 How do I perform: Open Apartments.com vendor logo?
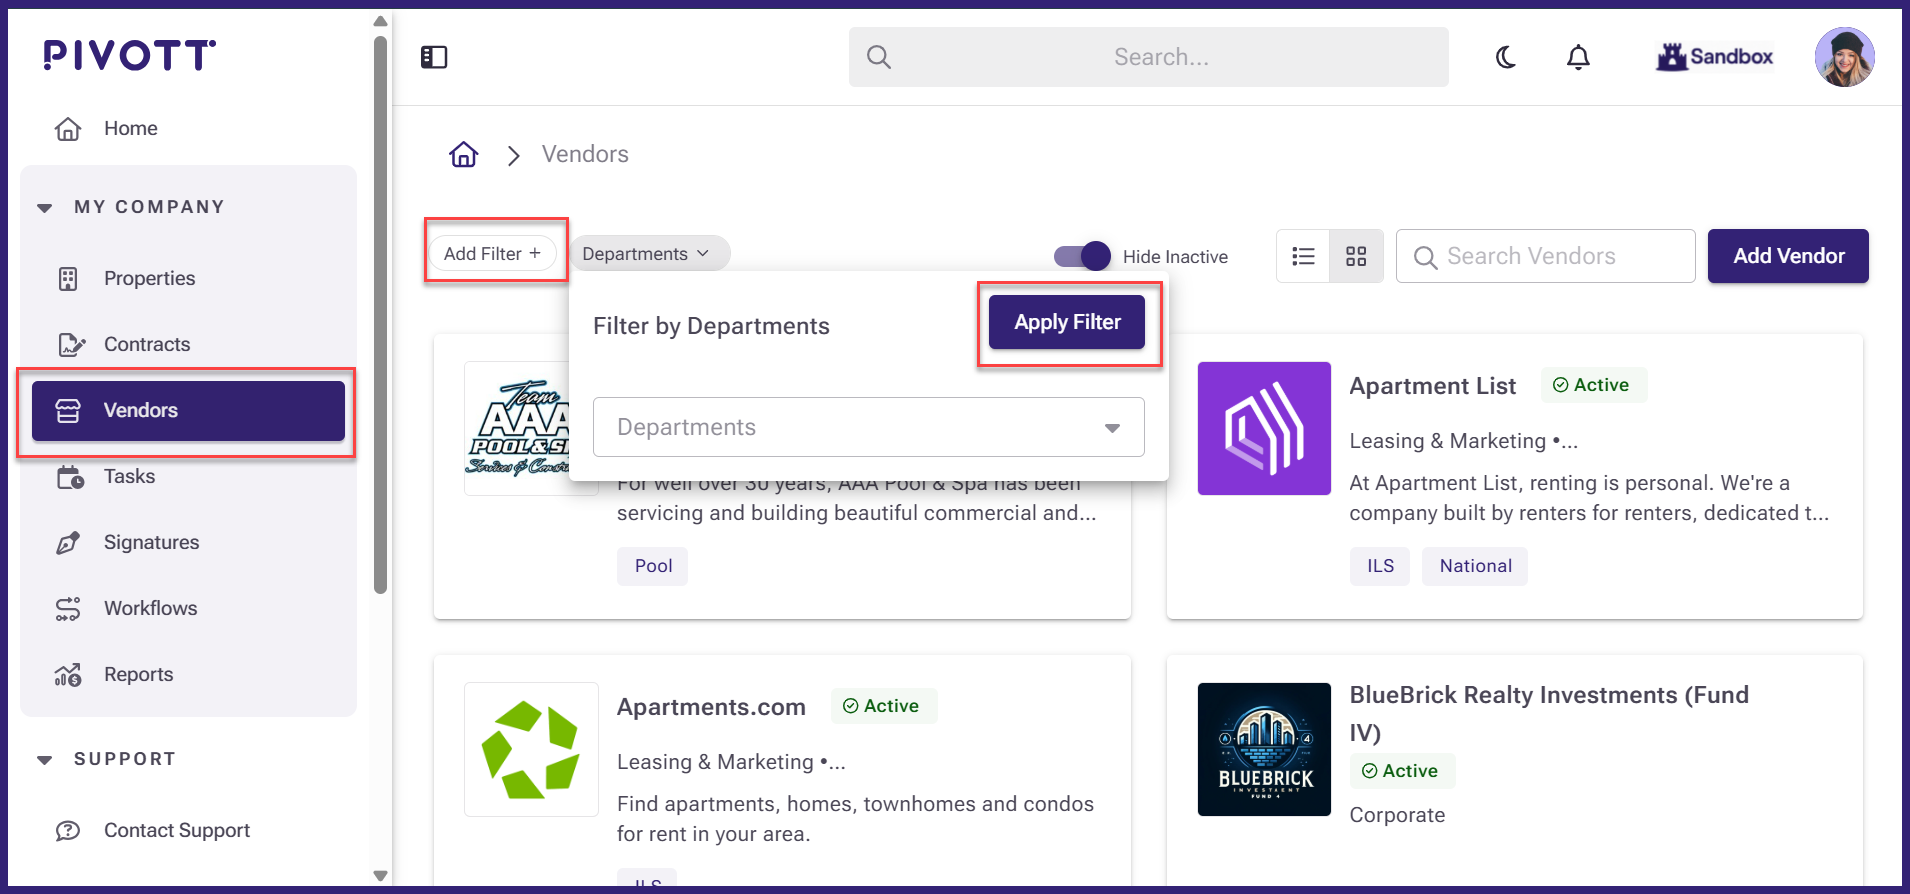point(531,749)
